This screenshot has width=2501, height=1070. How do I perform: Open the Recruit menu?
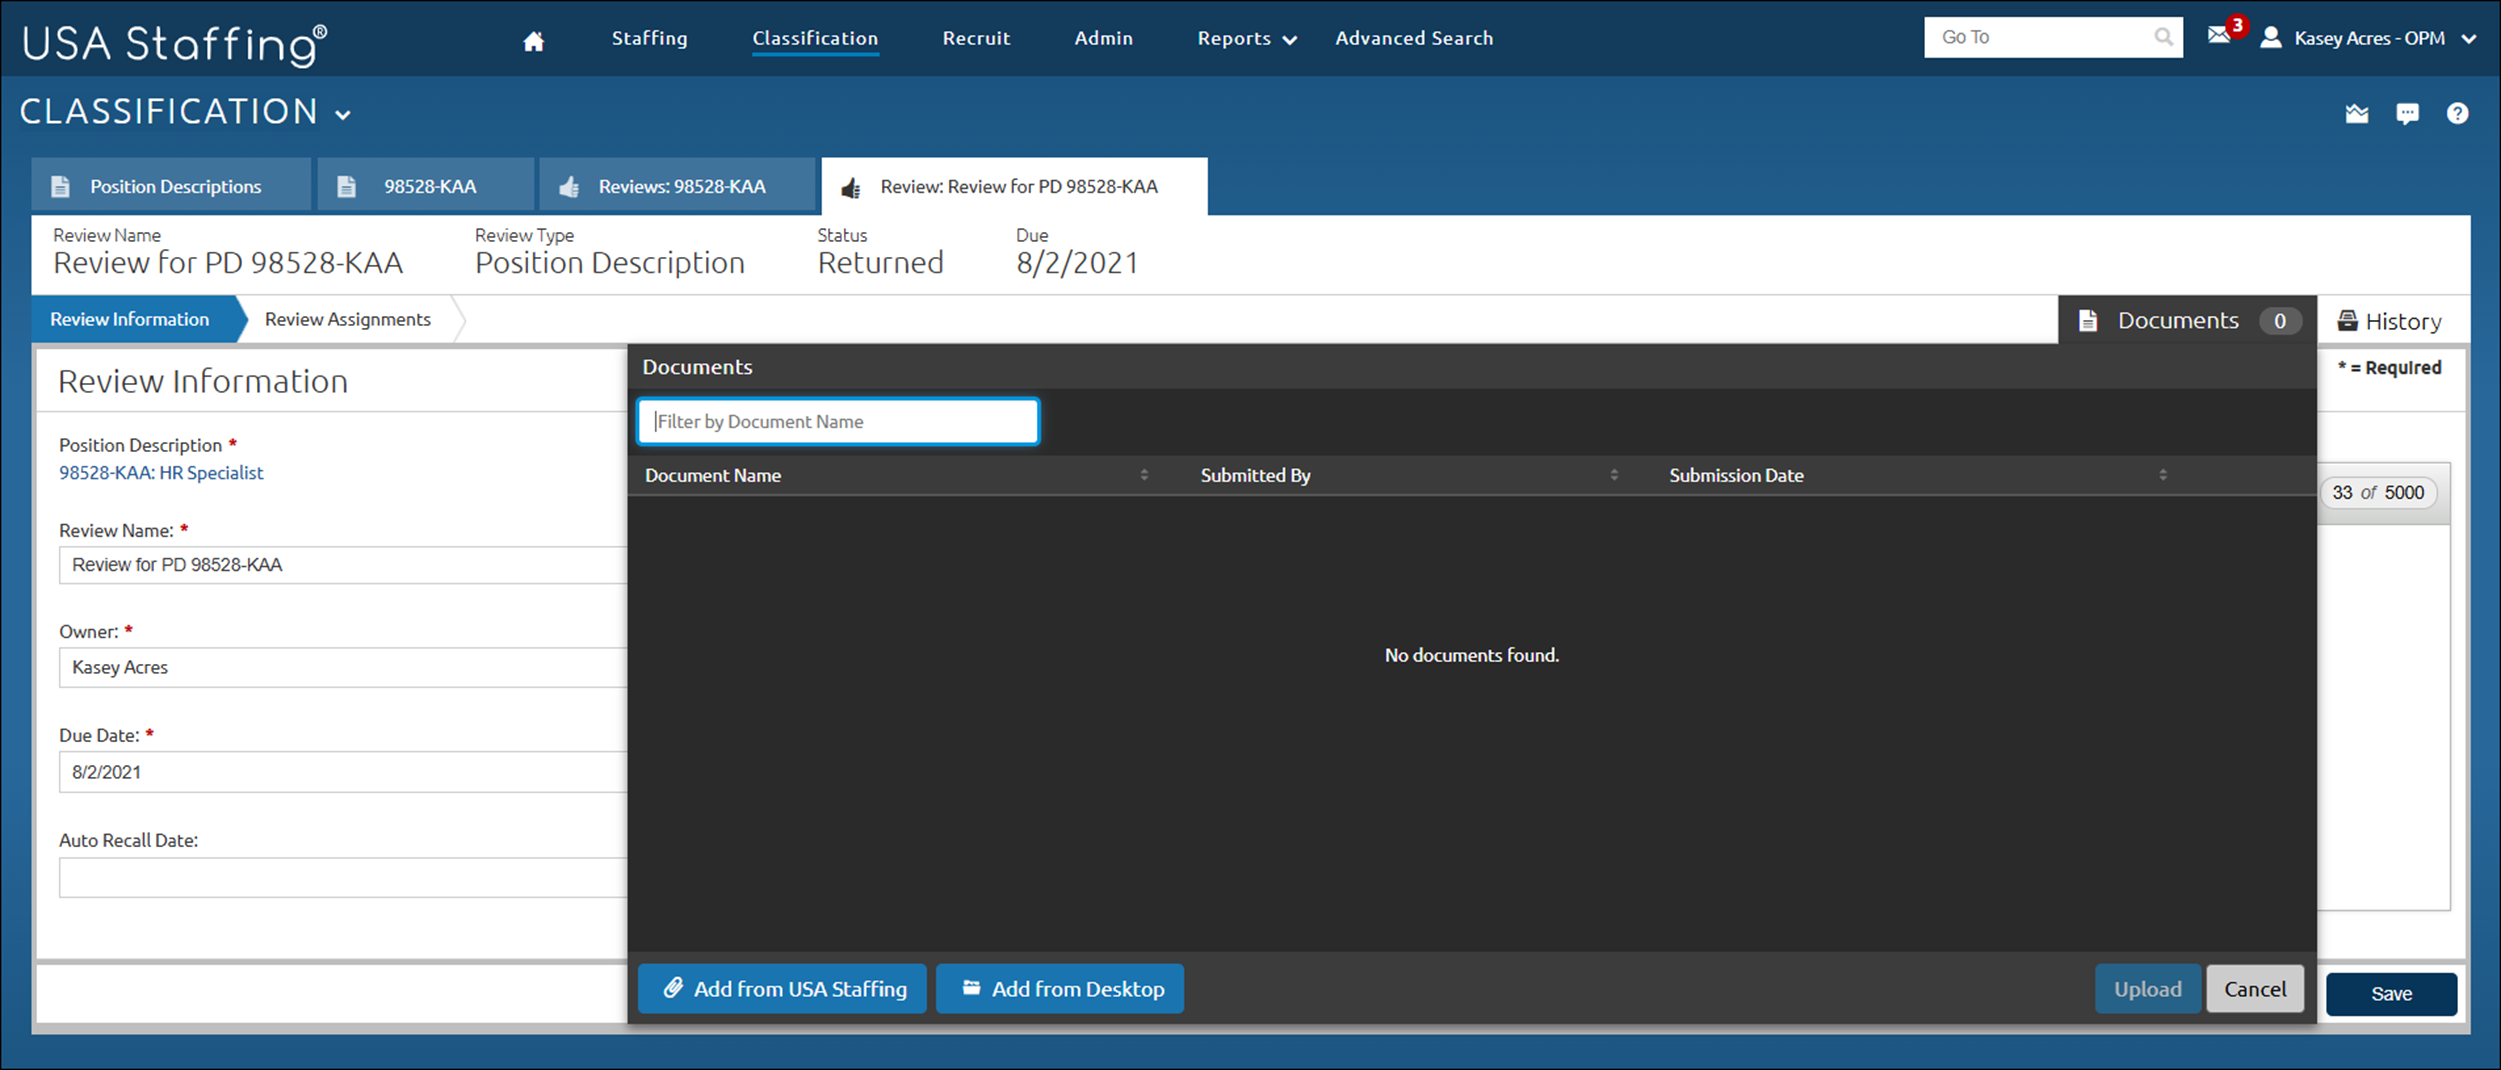[x=976, y=38]
